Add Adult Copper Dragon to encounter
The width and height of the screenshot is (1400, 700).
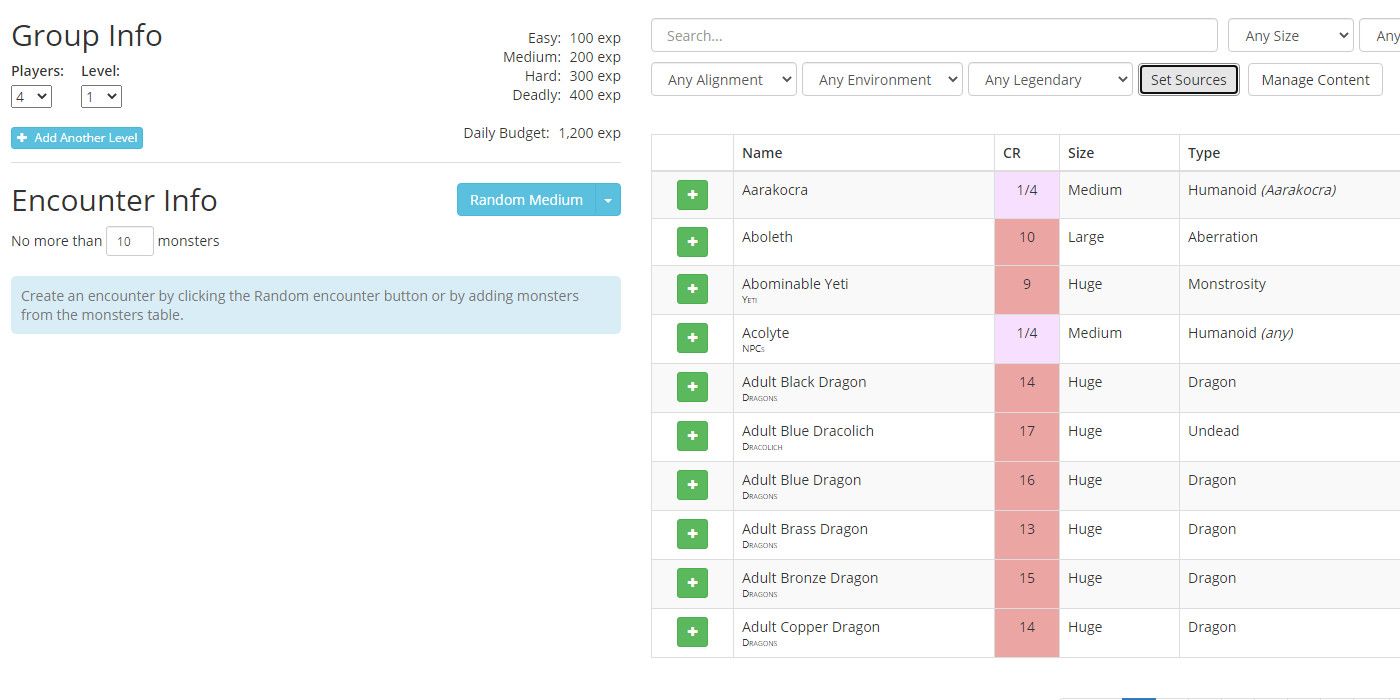pyautogui.click(x=692, y=632)
